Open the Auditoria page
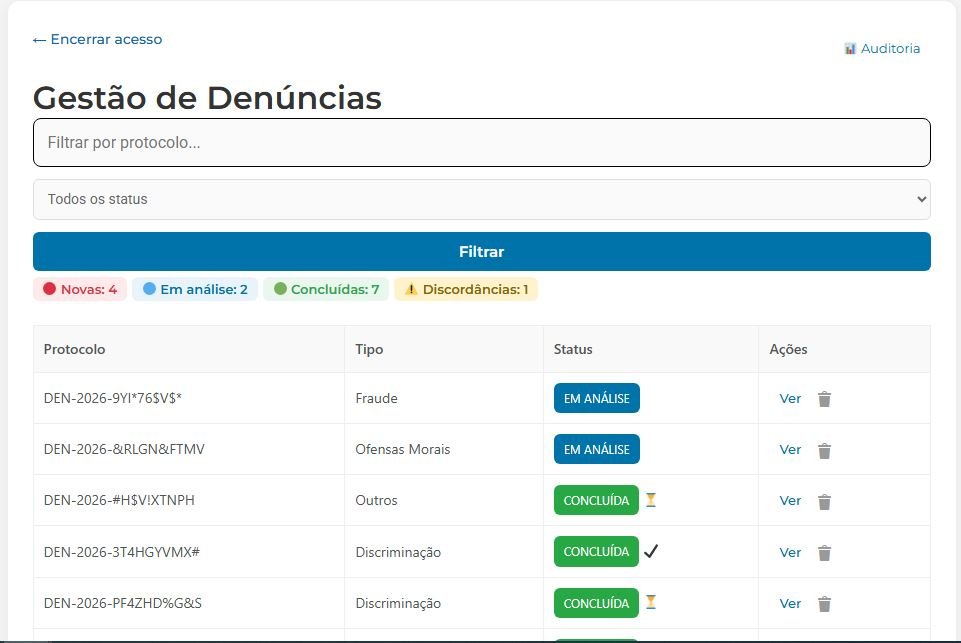This screenshot has height=643, width=961. [881, 48]
